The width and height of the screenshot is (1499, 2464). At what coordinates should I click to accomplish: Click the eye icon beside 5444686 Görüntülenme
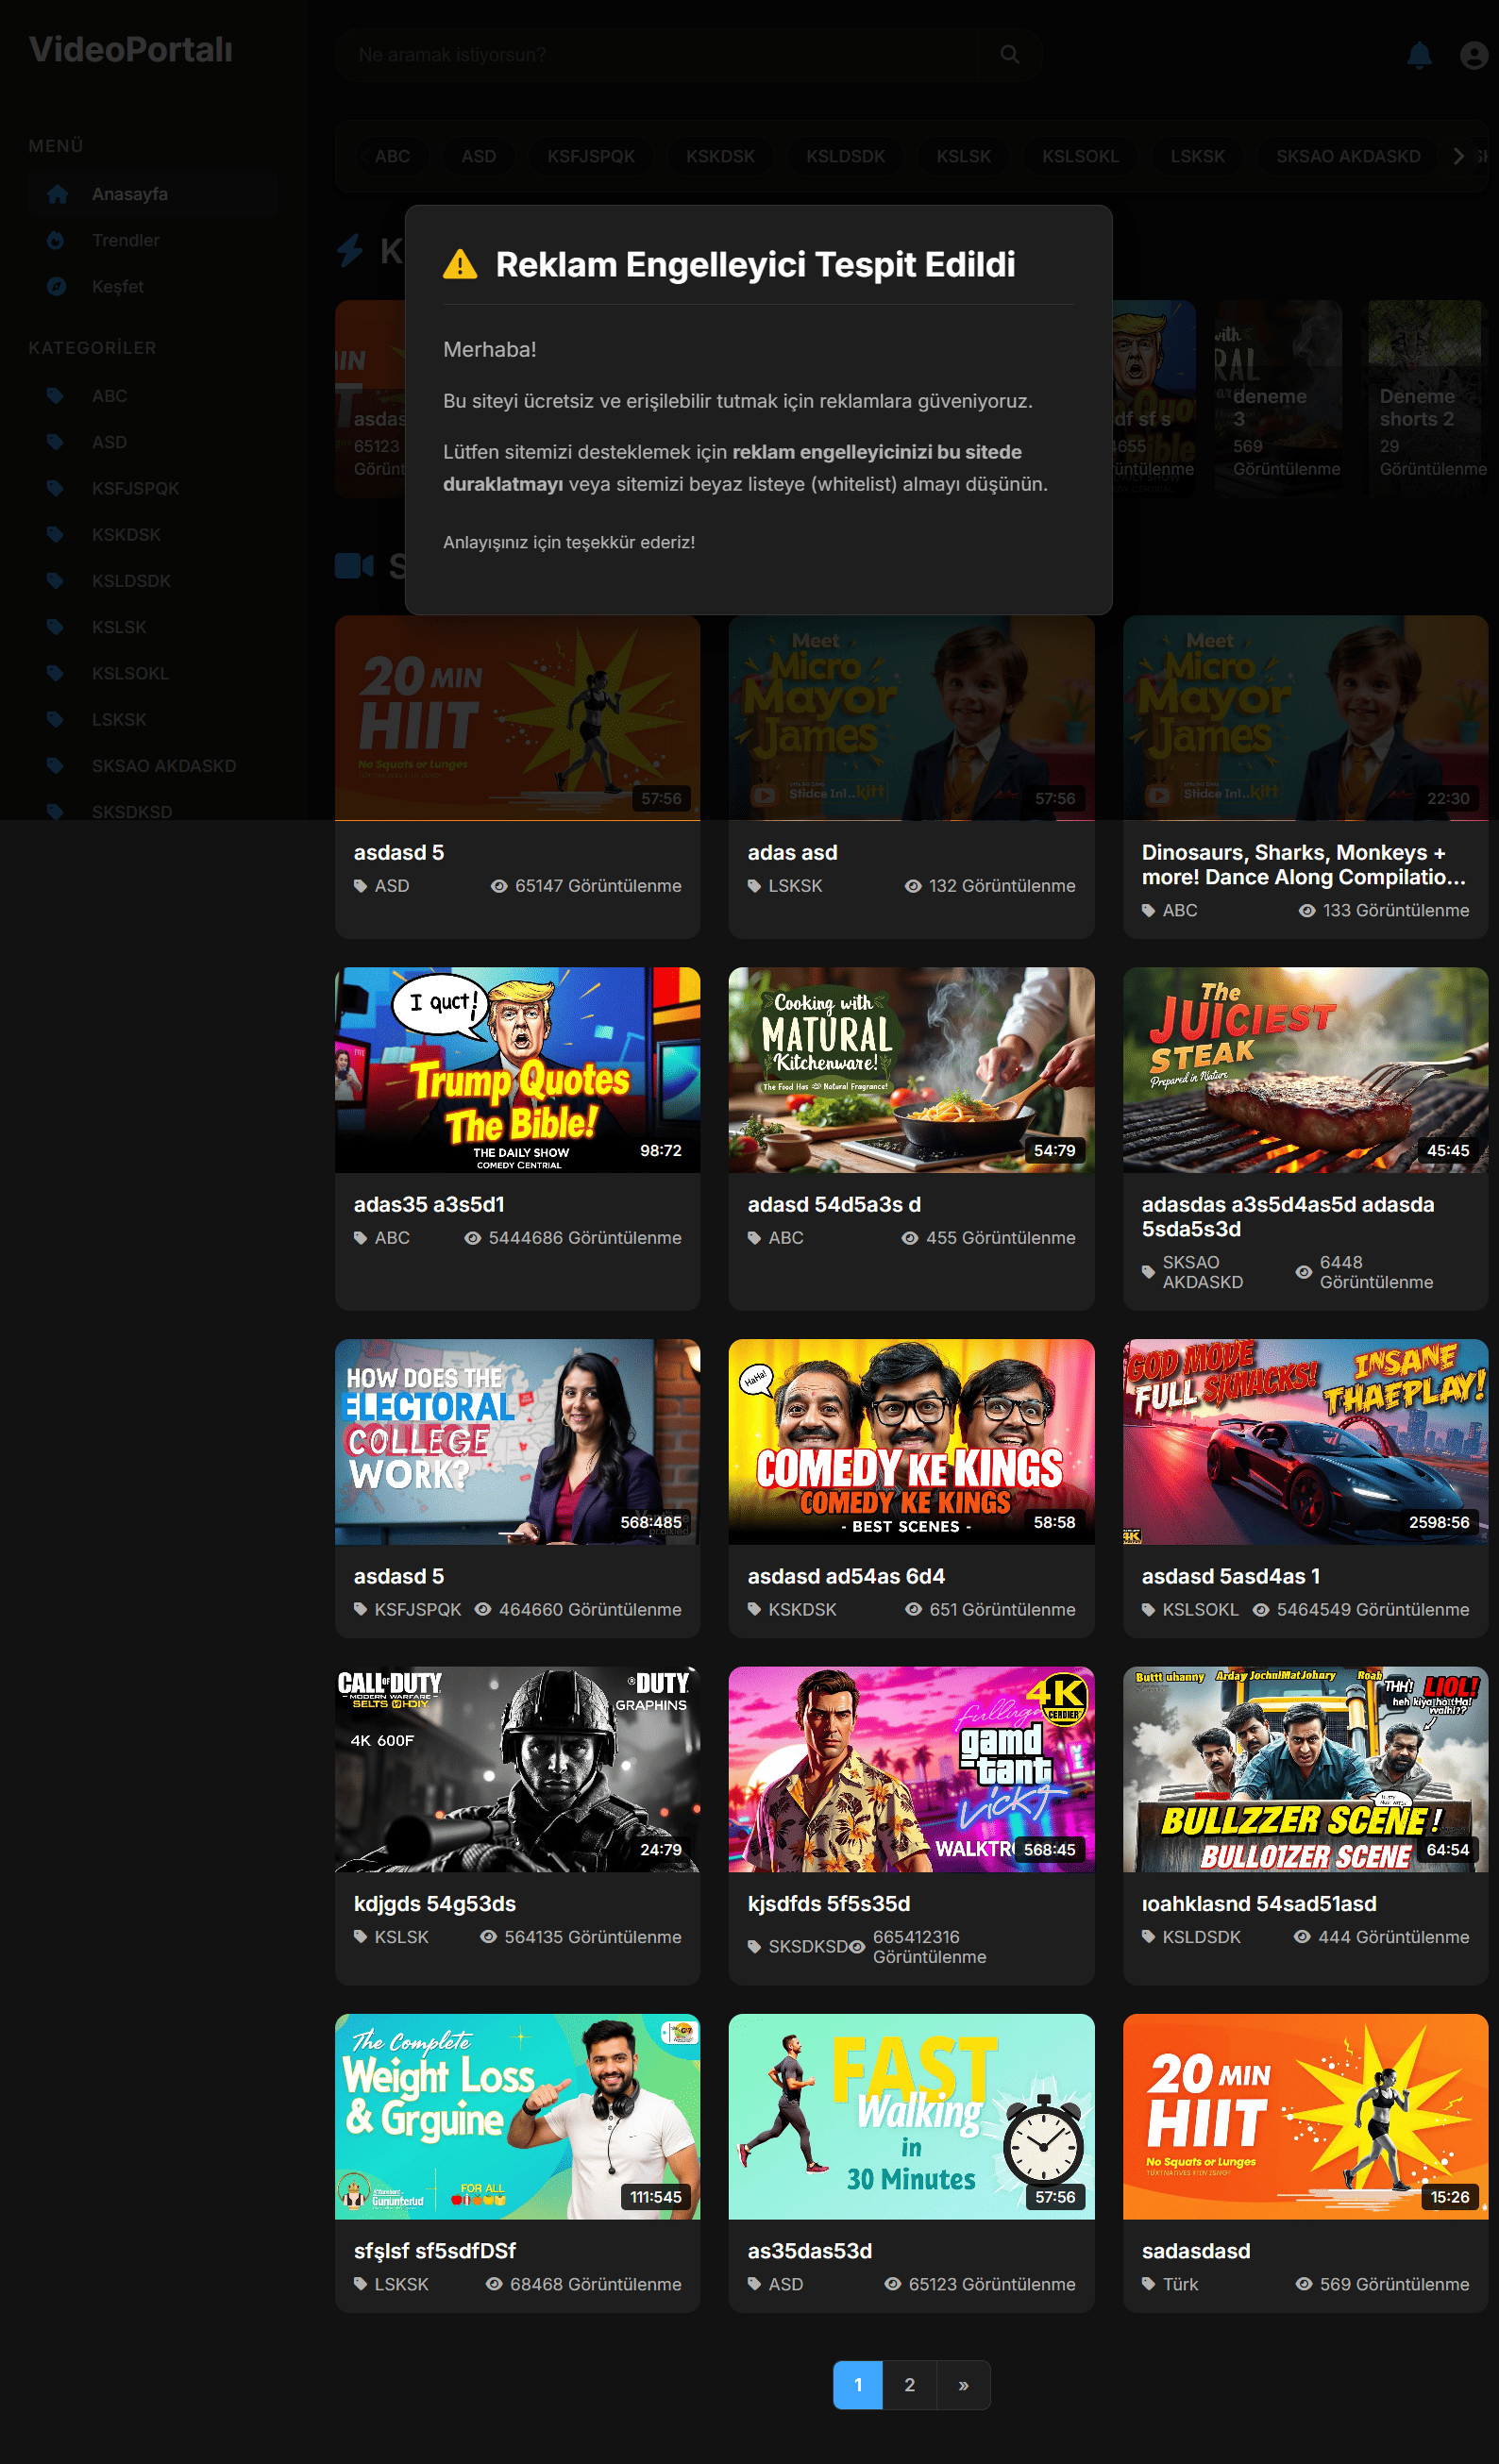(x=472, y=1238)
